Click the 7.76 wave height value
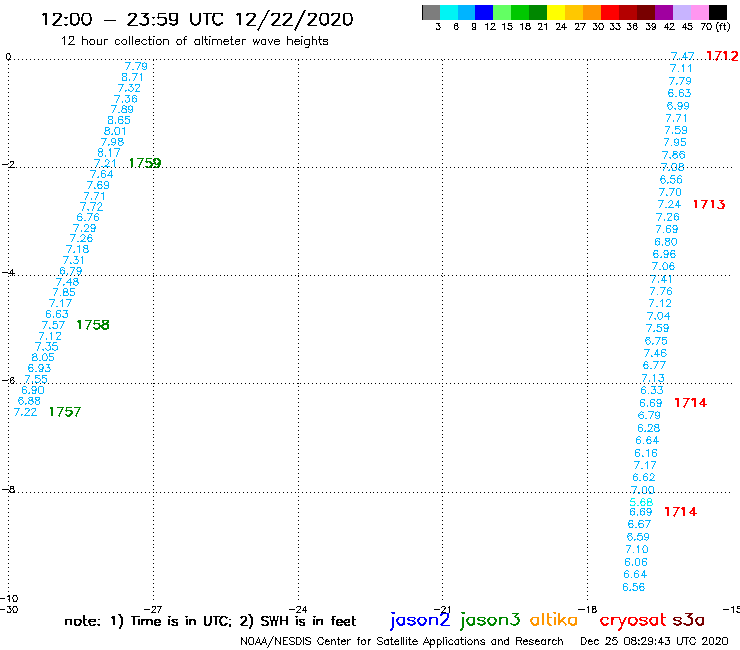 (661, 292)
